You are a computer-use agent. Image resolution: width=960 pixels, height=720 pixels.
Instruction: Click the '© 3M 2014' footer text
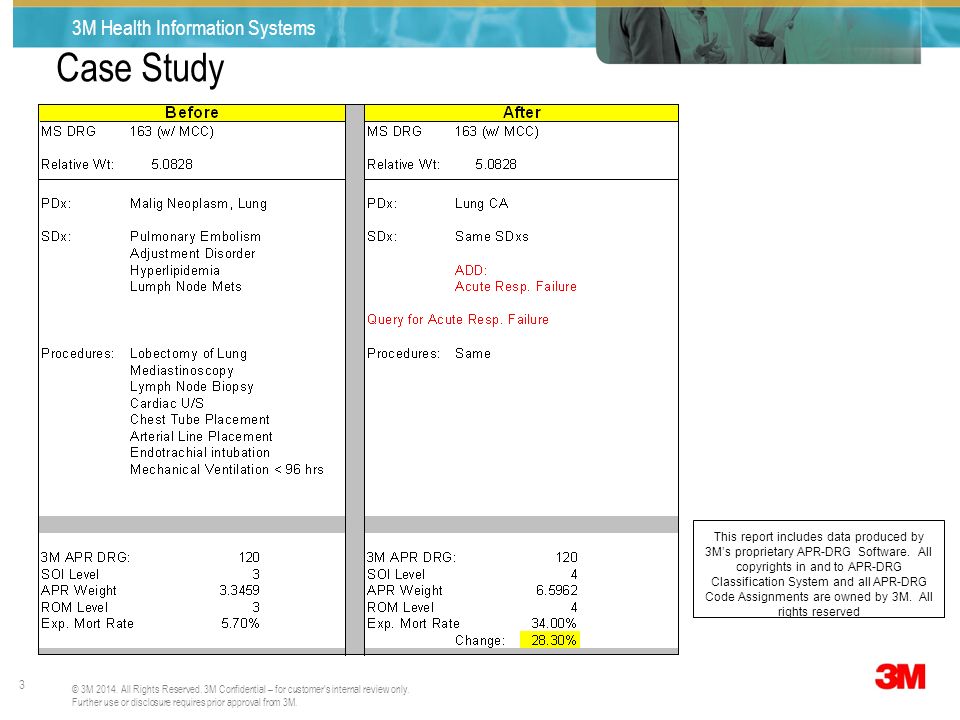click(x=240, y=696)
